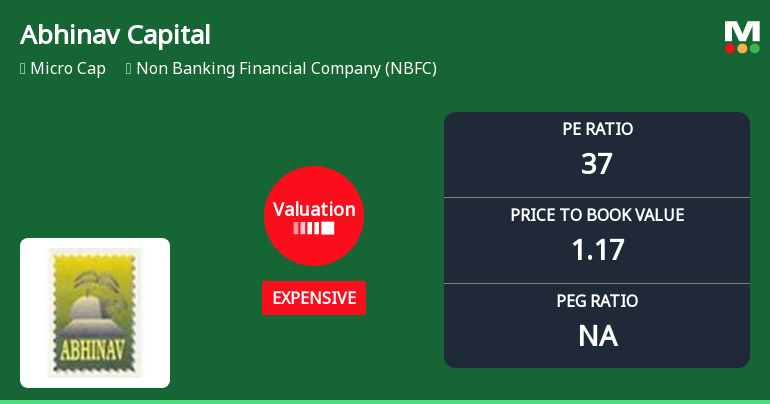Open the Abhinav stamp logo thumbnail

95,313
